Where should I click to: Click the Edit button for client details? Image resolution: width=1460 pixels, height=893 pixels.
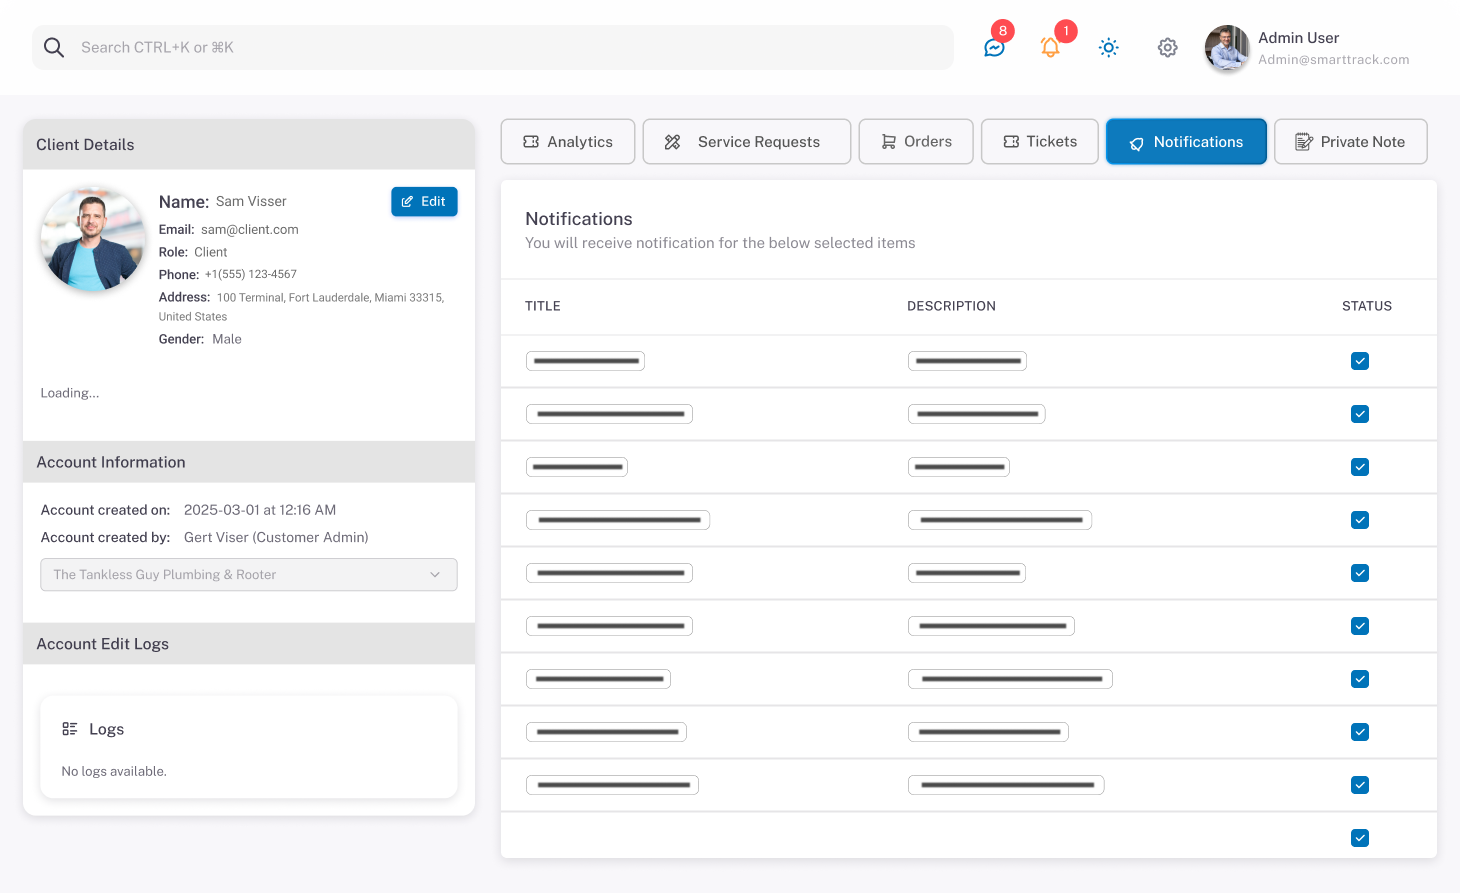click(x=424, y=202)
